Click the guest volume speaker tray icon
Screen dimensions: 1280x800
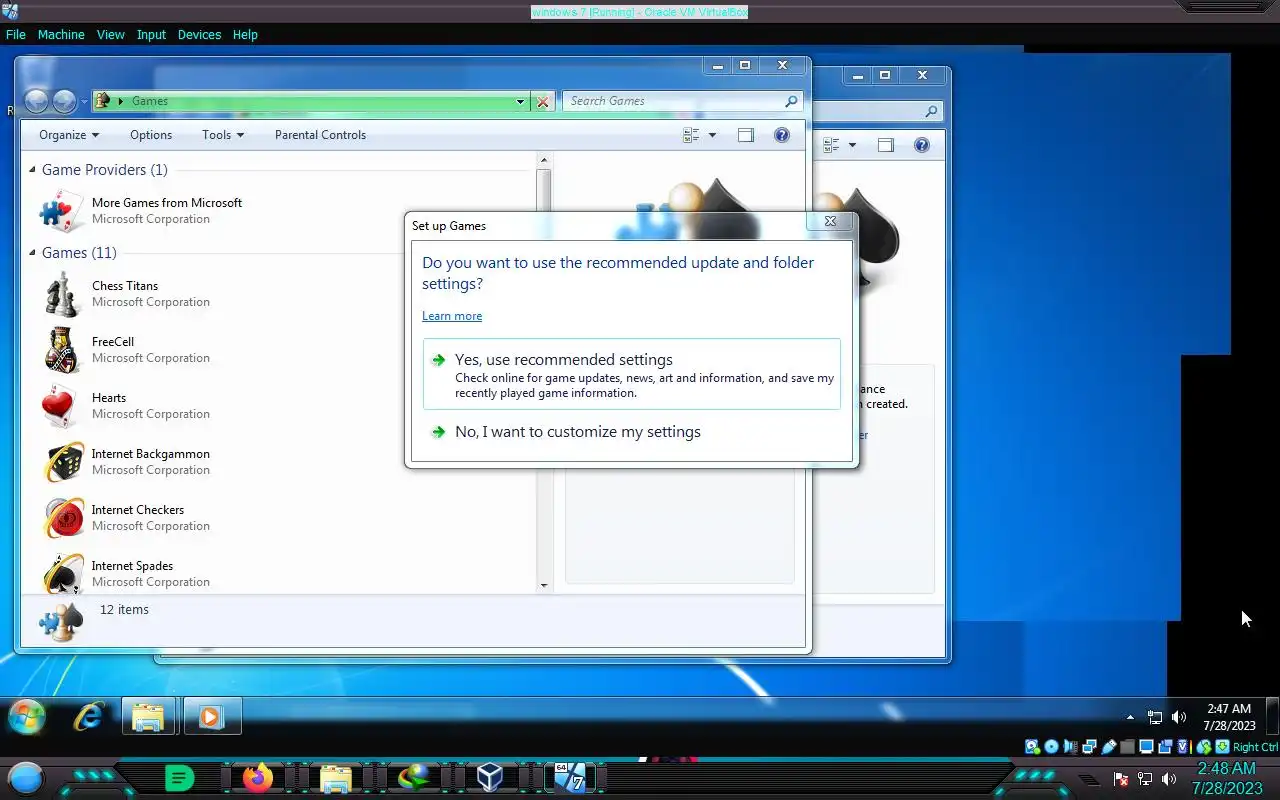click(1179, 717)
